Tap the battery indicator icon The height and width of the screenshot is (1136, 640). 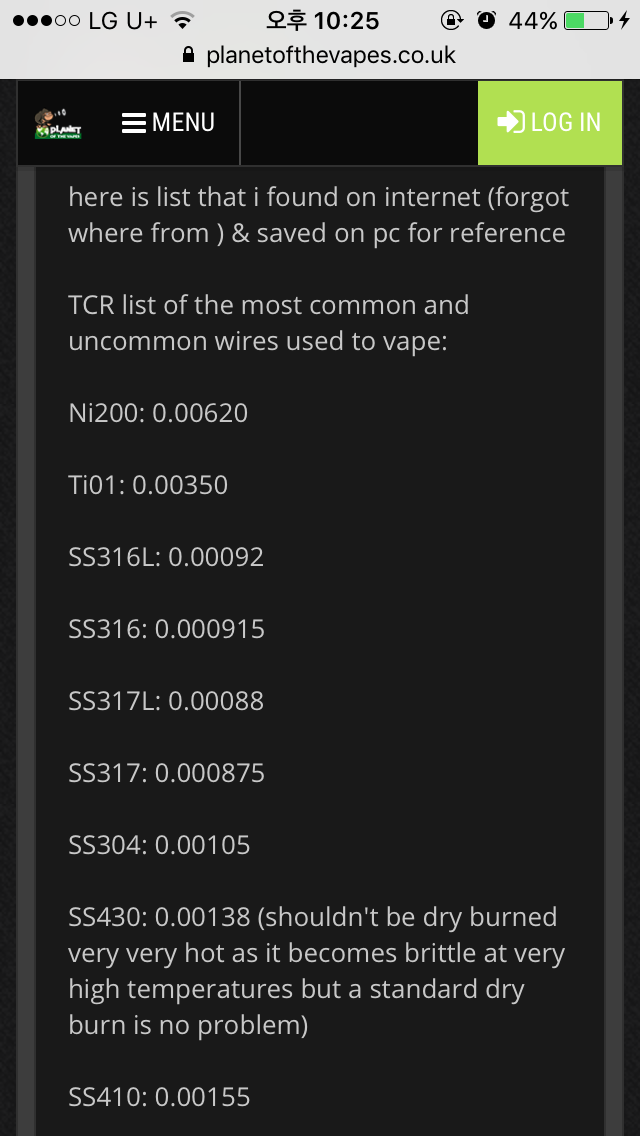587,21
